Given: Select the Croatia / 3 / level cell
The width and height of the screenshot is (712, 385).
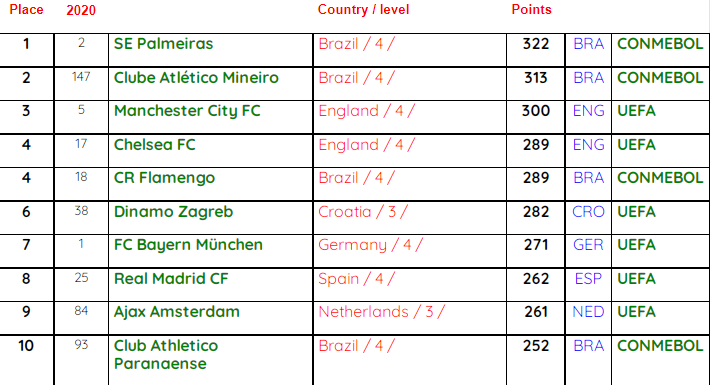Looking at the screenshot, I should tap(363, 212).
